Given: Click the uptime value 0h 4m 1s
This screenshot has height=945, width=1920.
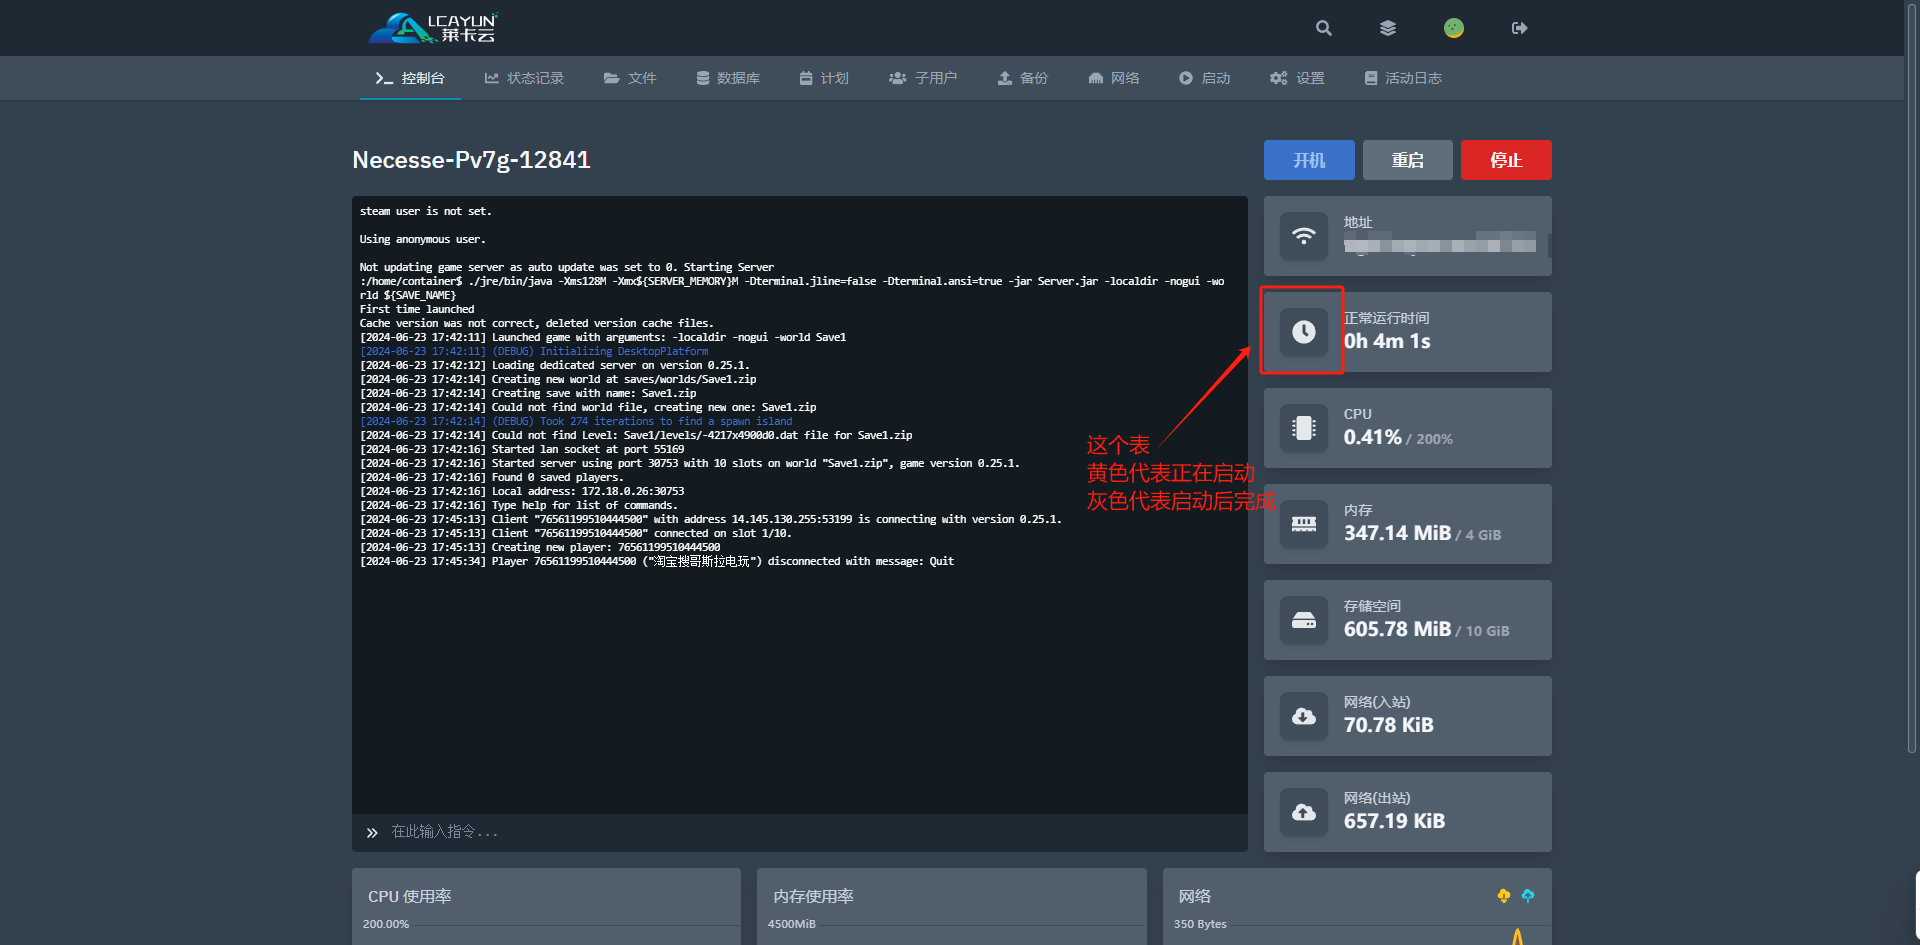Looking at the screenshot, I should point(1387,341).
